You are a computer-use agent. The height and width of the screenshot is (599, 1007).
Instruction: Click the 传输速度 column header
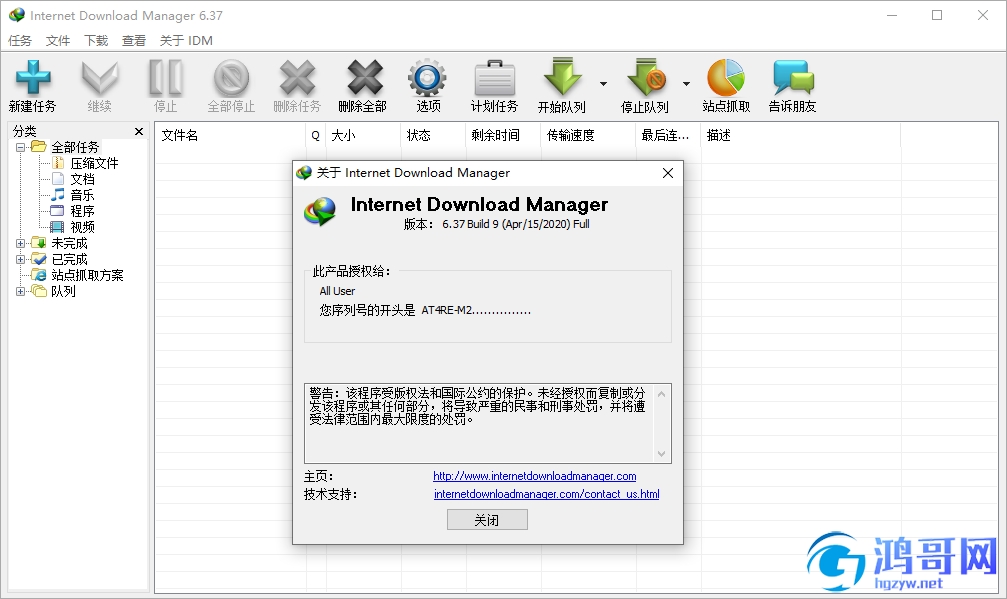pos(588,135)
